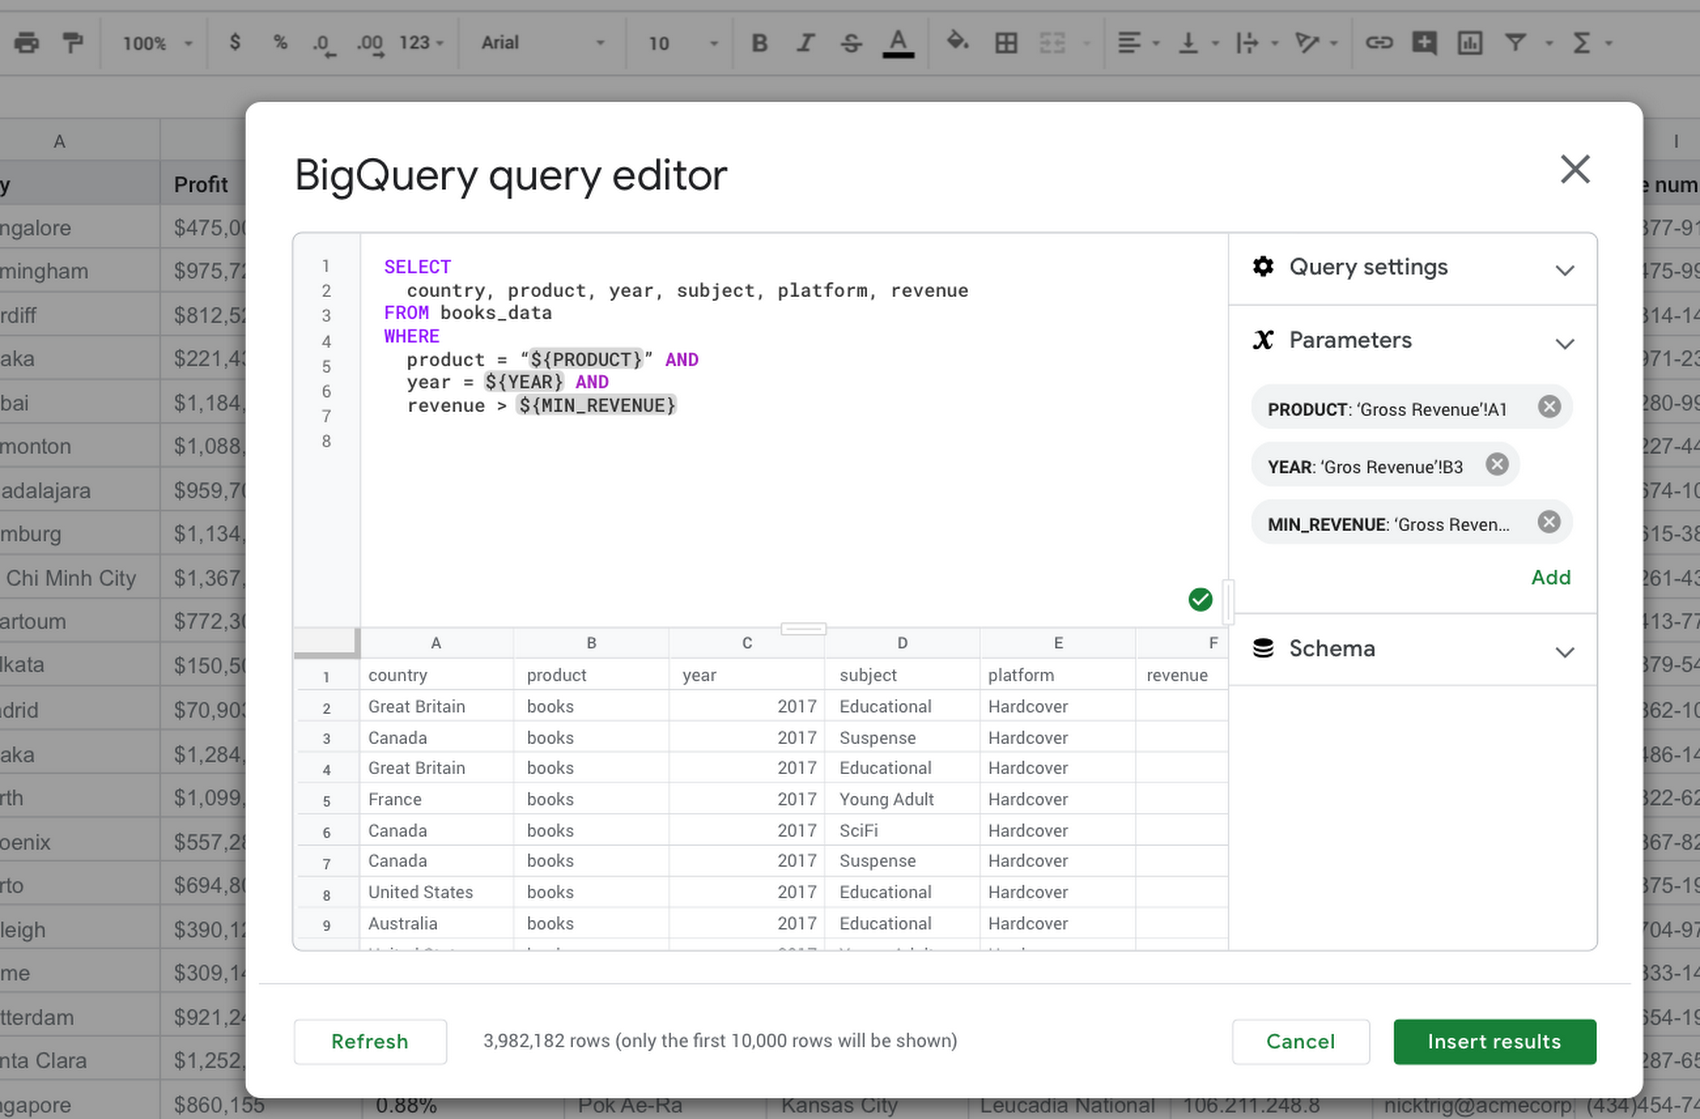Click the editor and results pane divider handle

click(x=803, y=629)
